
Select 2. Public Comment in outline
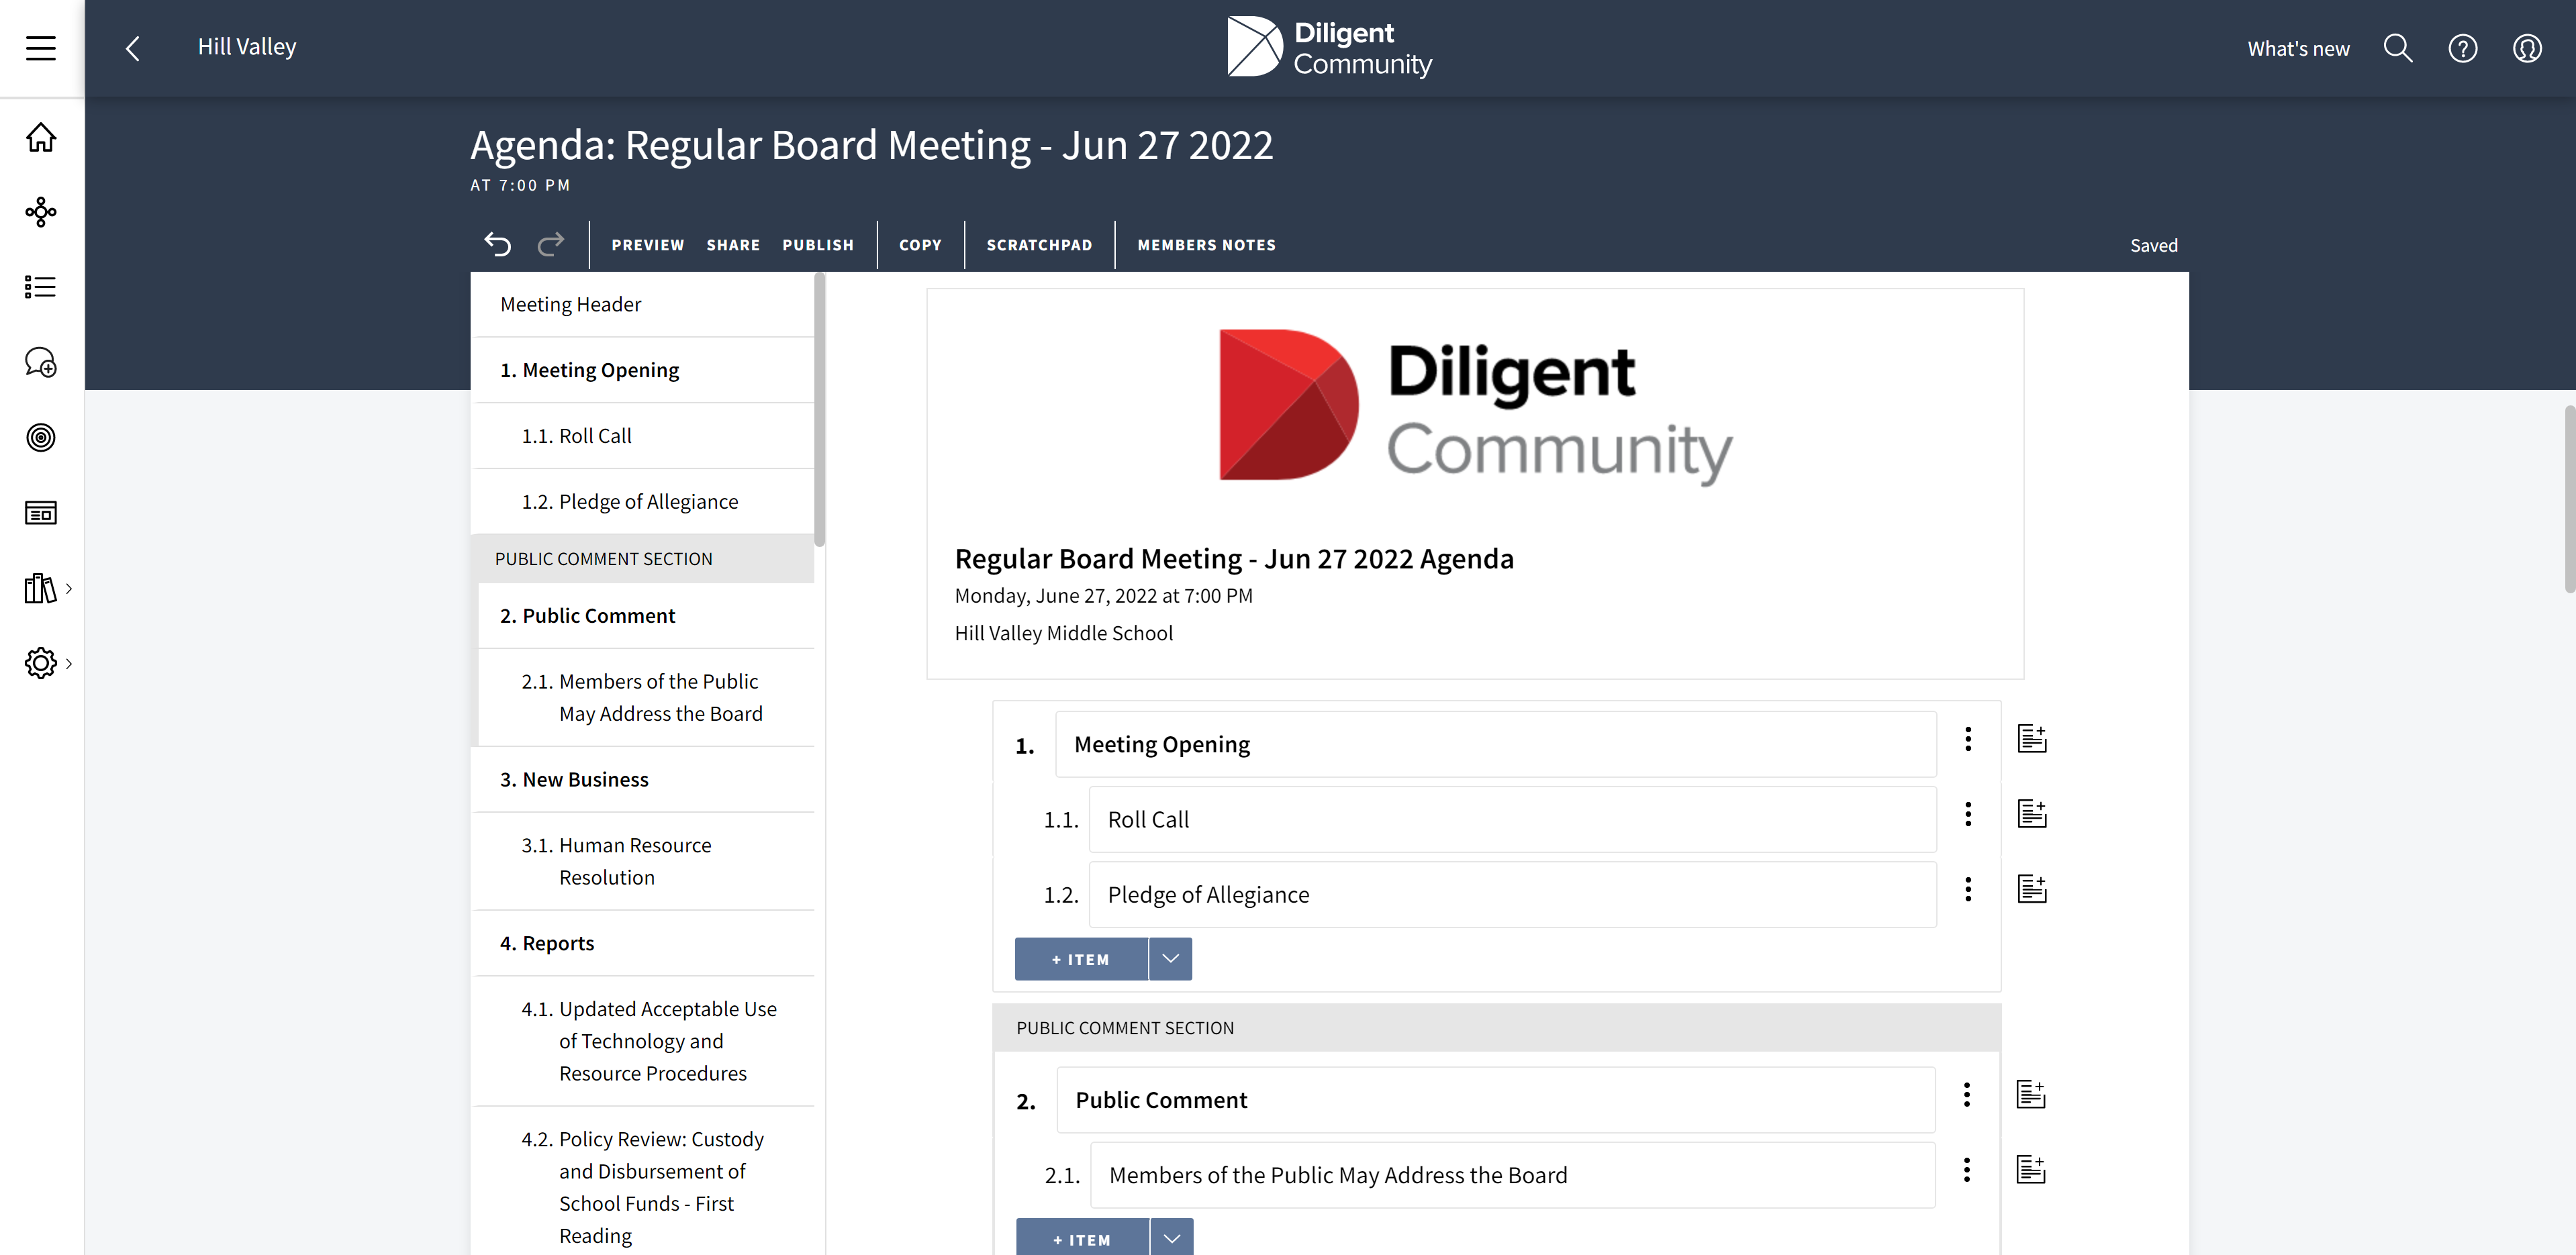[646, 616]
